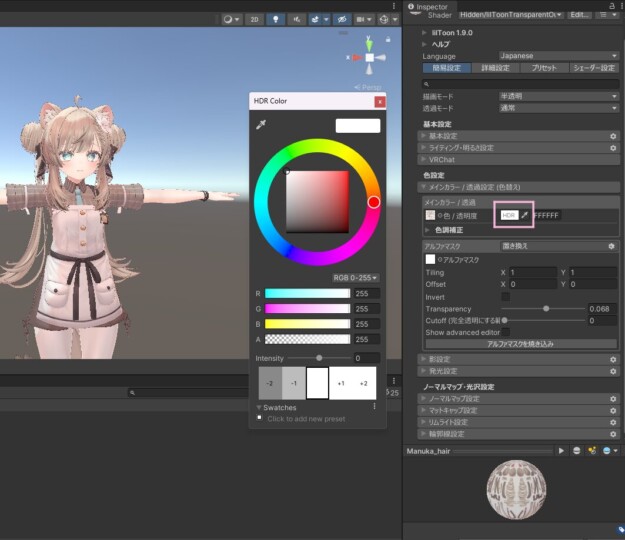Open the アルファマスク mode dropdown
The image size is (625, 540).
(x=553, y=246)
